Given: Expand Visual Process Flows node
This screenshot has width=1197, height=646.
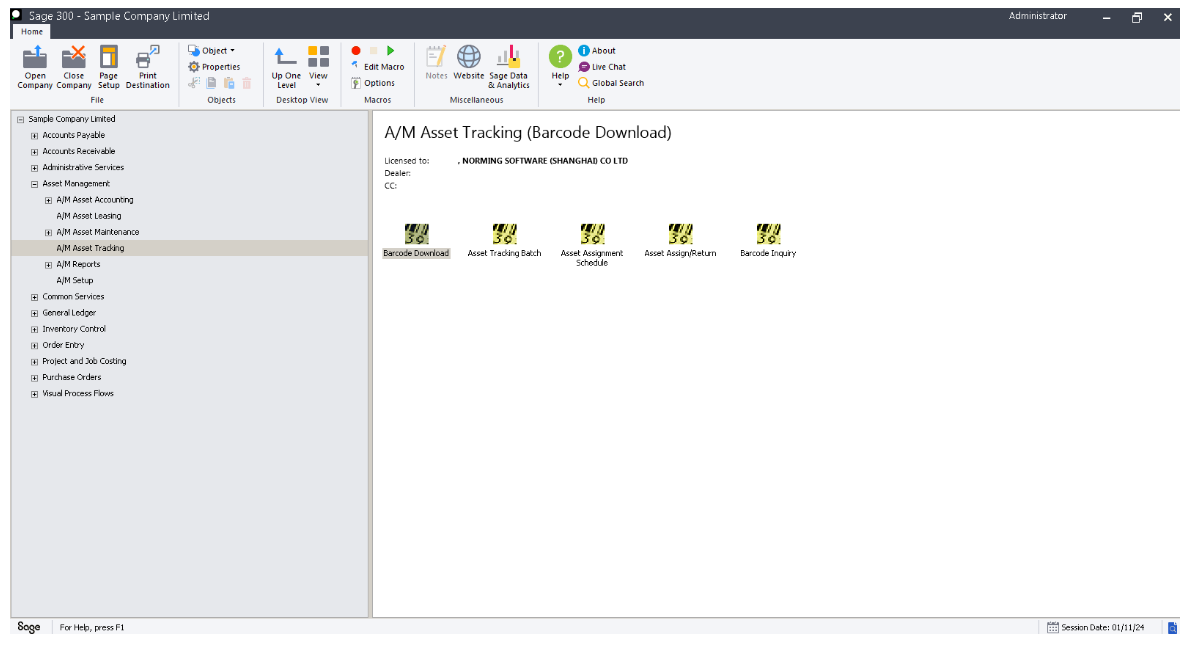Looking at the screenshot, I should tap(34, 394).
